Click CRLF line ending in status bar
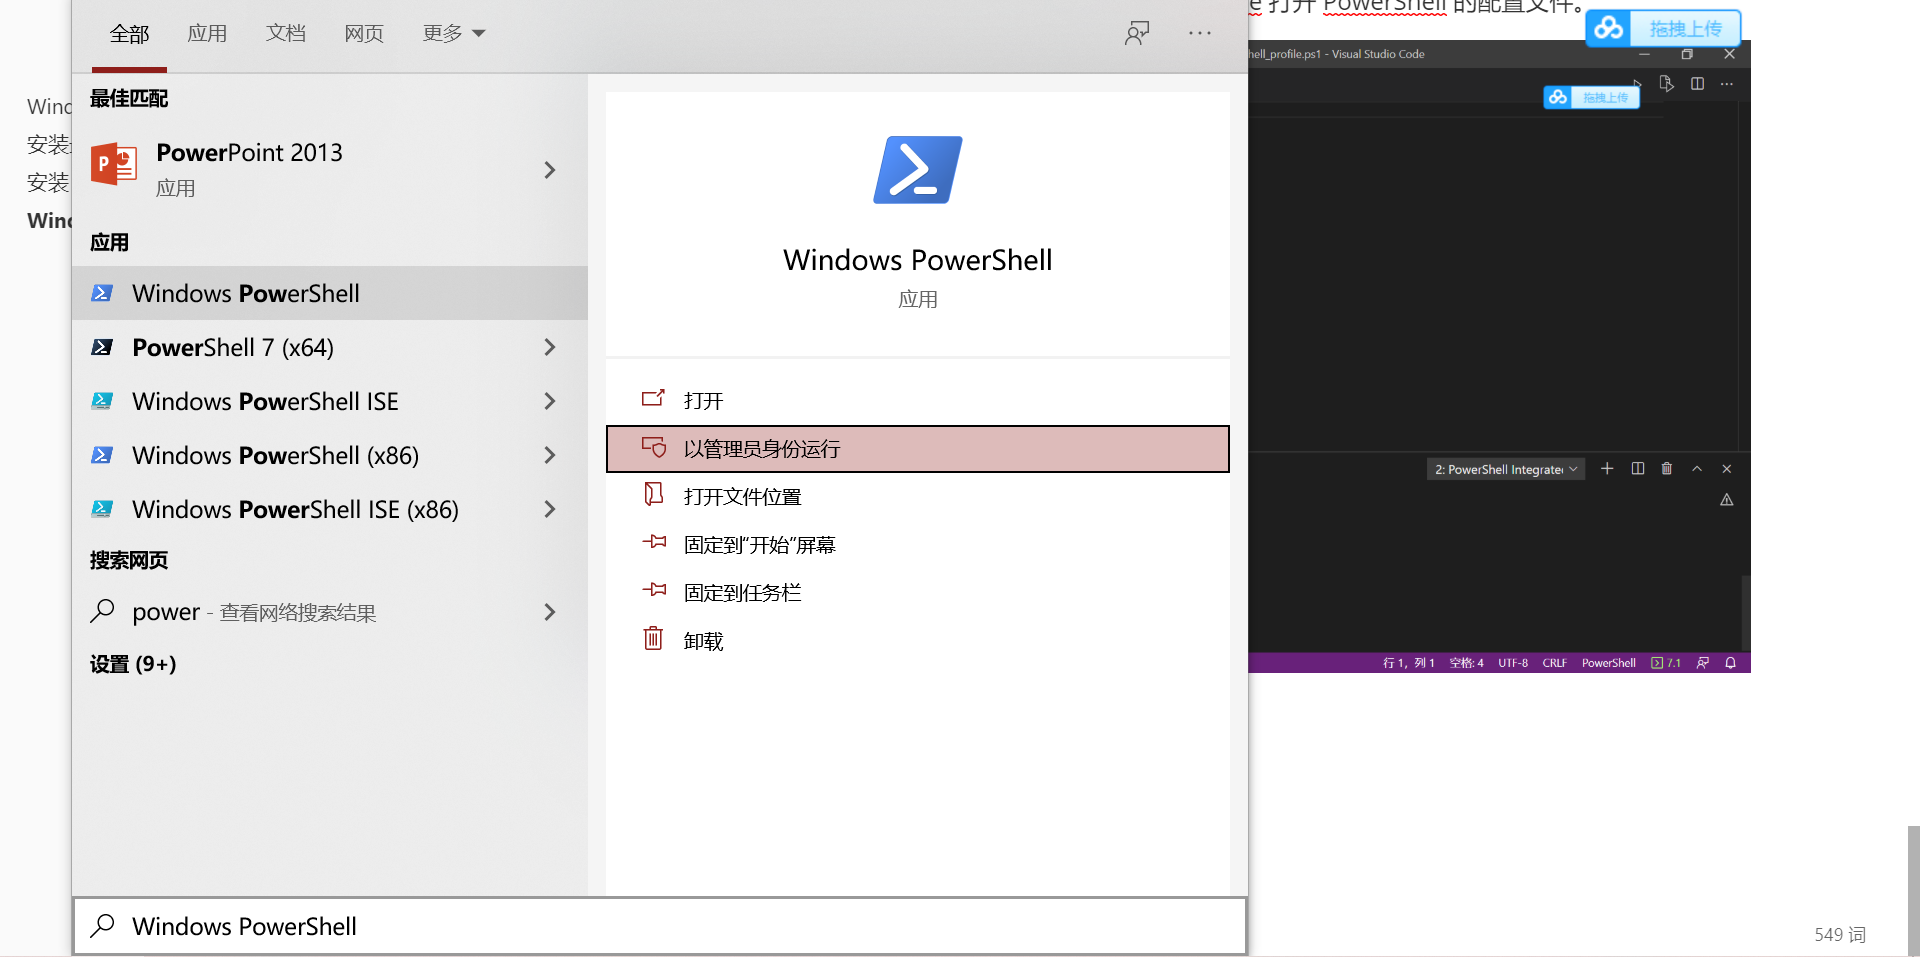The width and height of the screenshot is (1920, 957). click(1554, 662)
